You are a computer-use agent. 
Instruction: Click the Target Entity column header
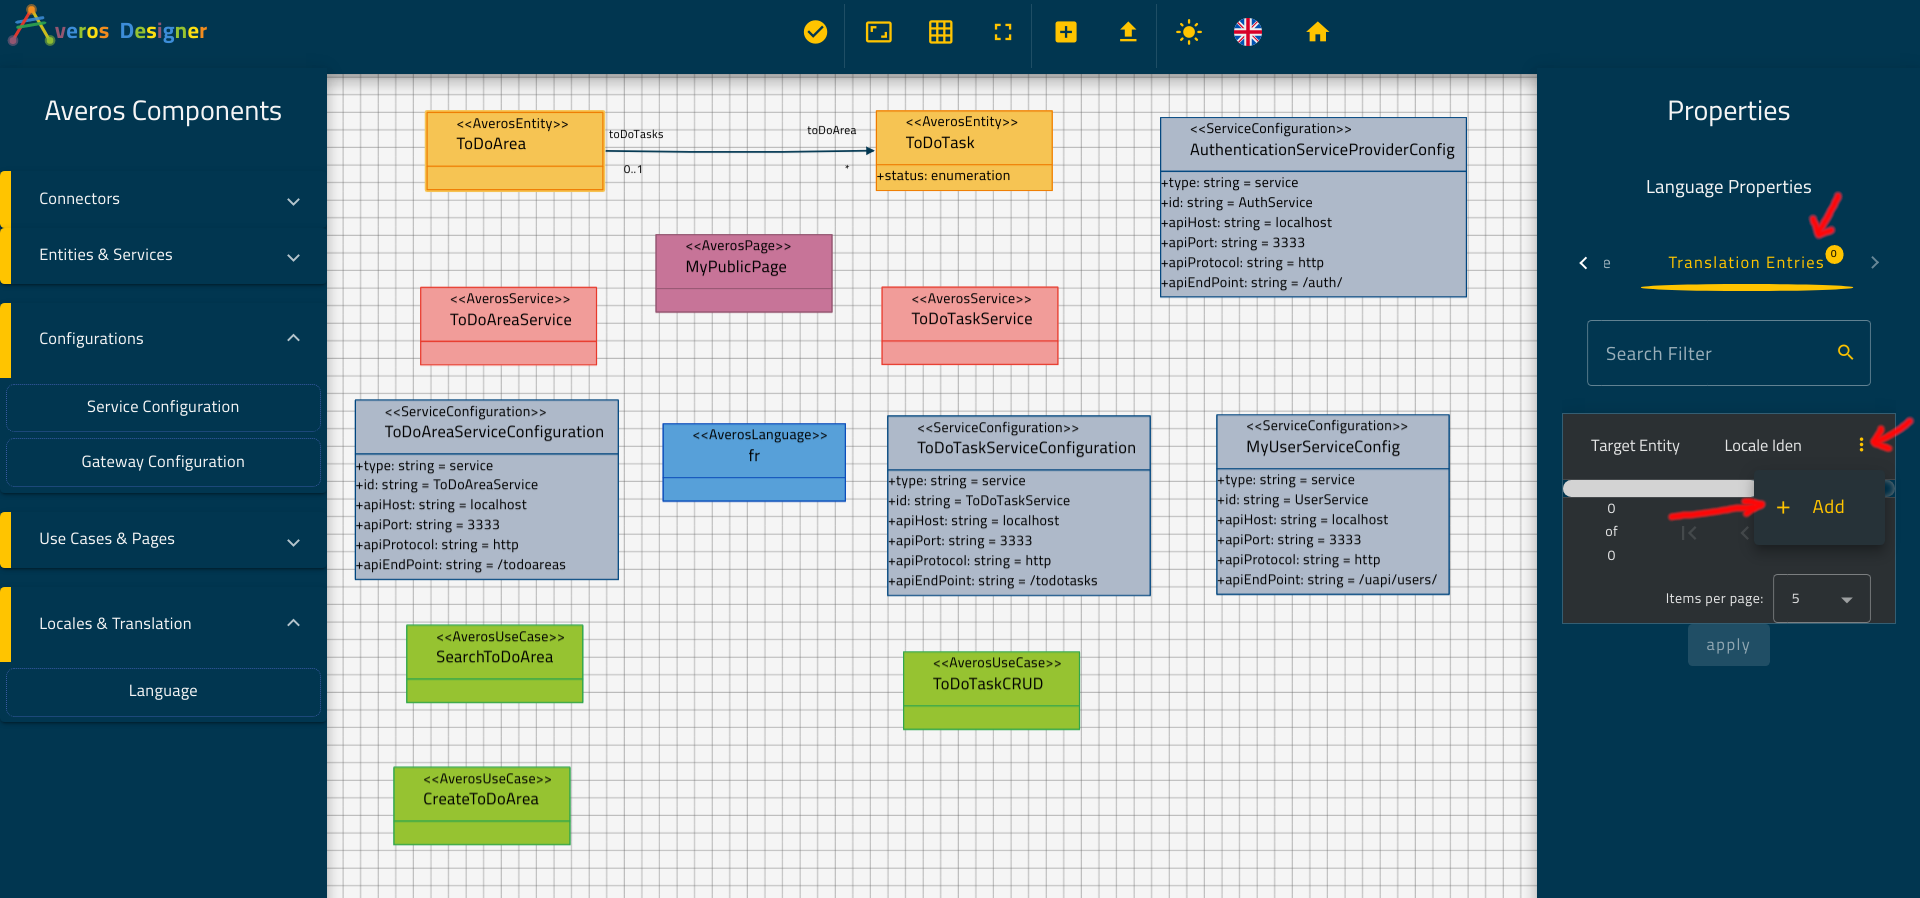coord(1635,446)
